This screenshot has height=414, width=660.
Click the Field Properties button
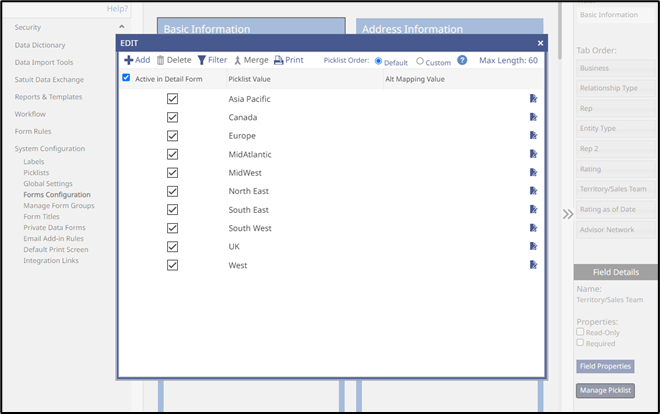click(x=605, y=366)
